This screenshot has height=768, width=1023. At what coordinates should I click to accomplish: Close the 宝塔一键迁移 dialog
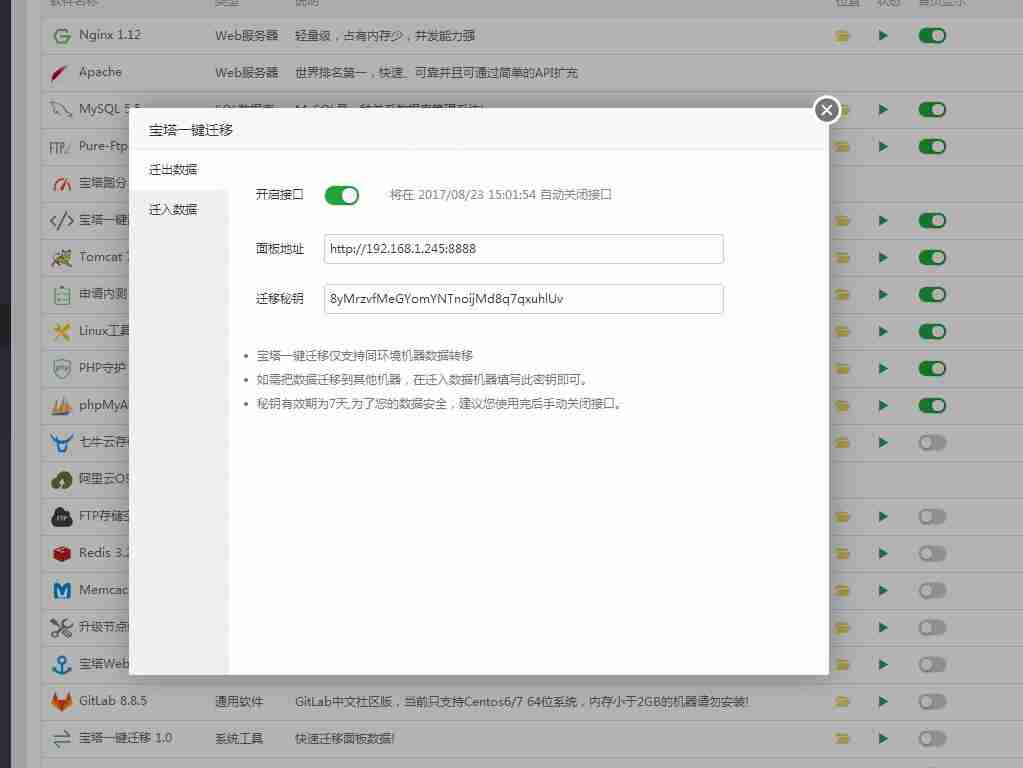[x=825, y=110]
